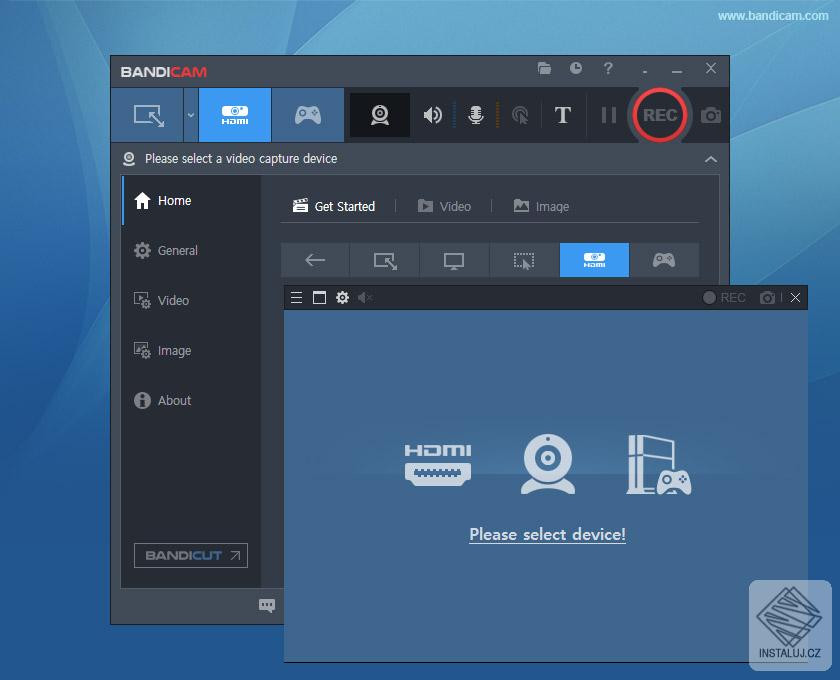Select HDMI device mode in mode row

pyautogui.click(x=594, y=260)
